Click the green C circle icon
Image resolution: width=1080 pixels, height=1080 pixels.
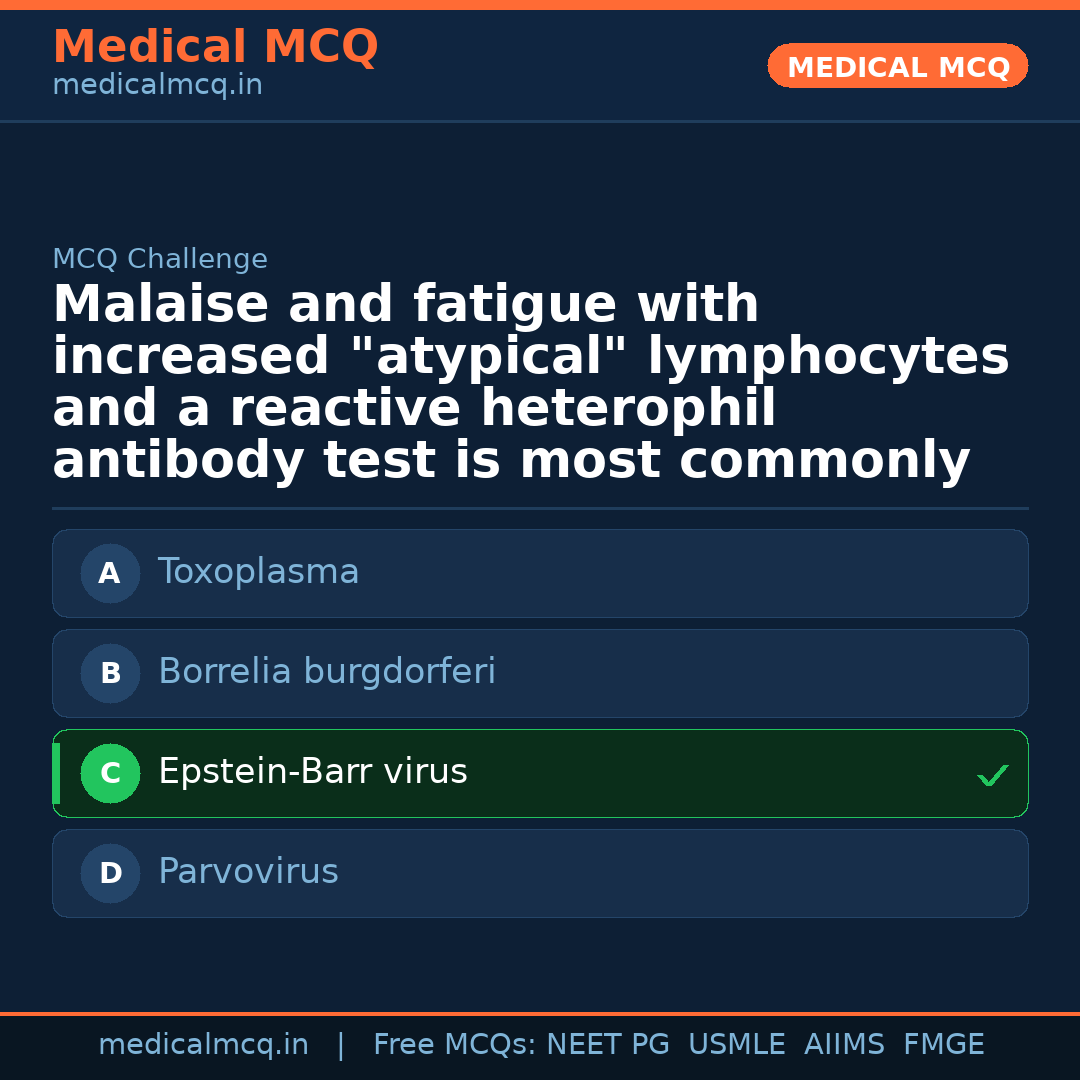[110, 773]
